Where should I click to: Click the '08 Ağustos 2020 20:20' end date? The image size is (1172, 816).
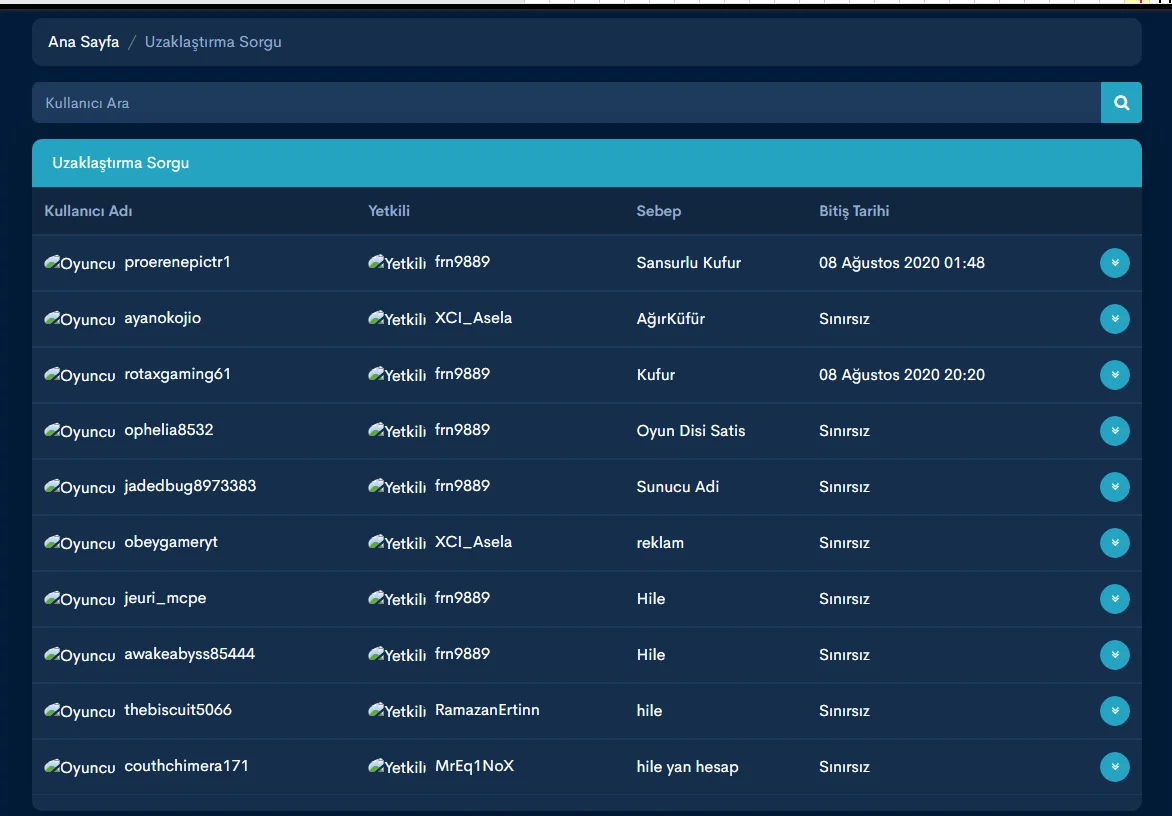(902, 375)
